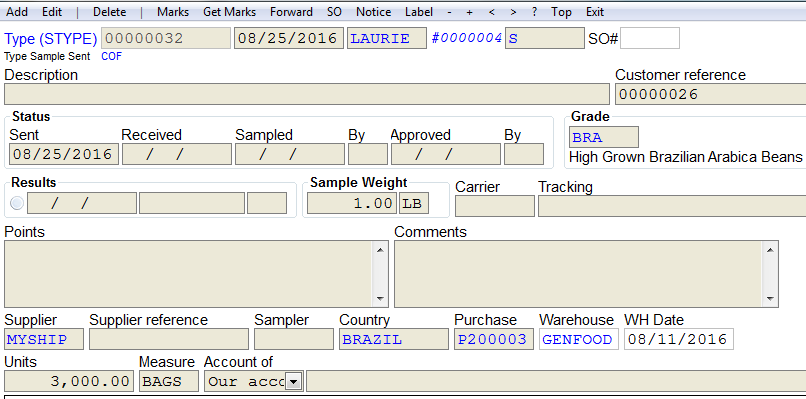This screenshot has height=399, width=806.
Task: Click Exit in the menu bar
Action: [x=595, y=12]
